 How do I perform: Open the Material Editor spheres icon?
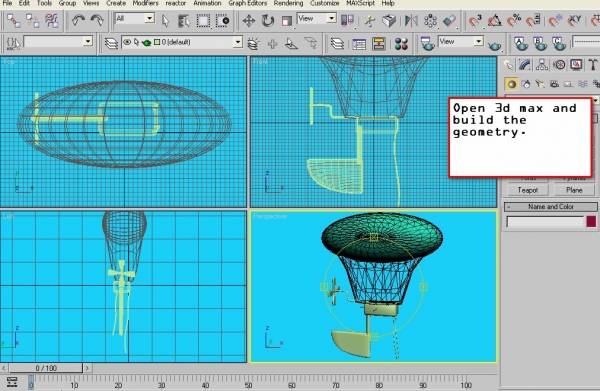pos(401,44)
